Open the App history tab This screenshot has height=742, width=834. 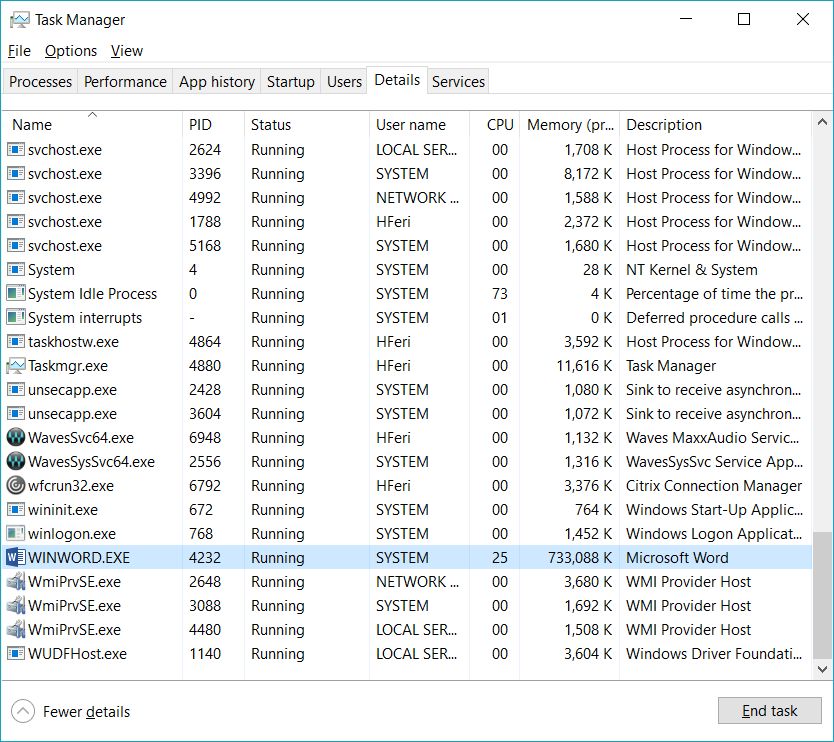216,81
